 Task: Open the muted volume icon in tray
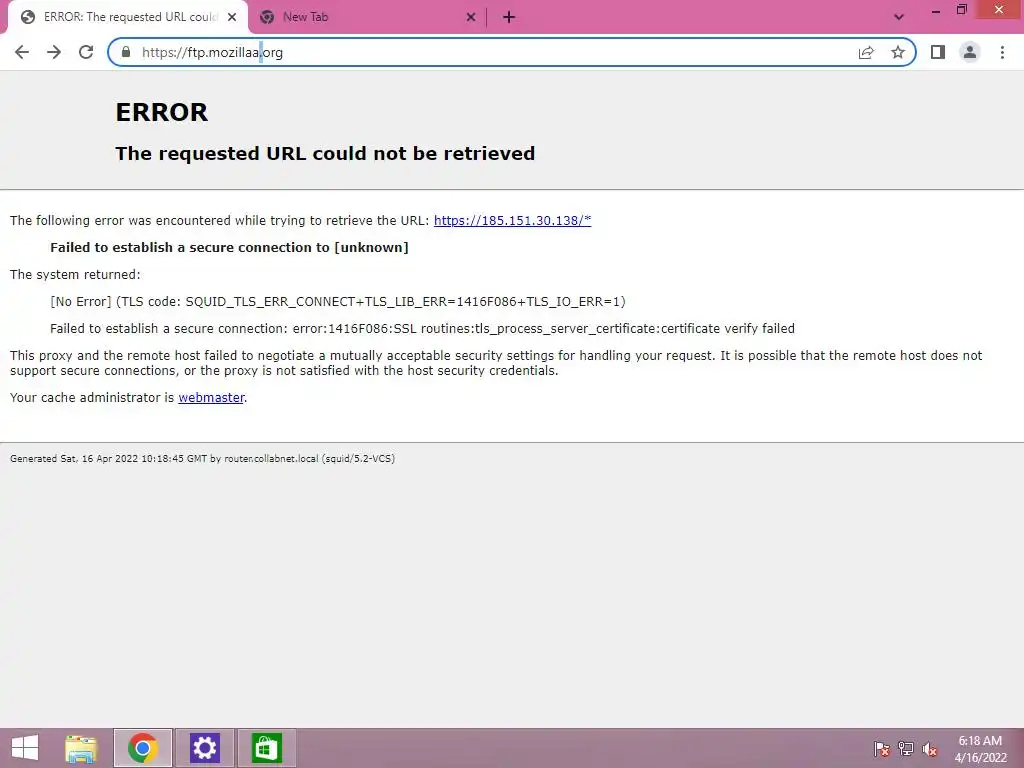point(929,748)
